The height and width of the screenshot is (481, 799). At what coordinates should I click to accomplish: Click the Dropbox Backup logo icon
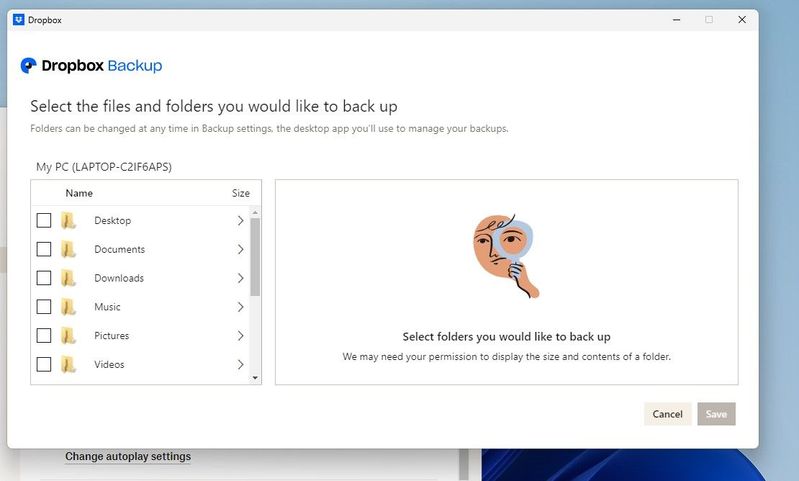[28, 66]
